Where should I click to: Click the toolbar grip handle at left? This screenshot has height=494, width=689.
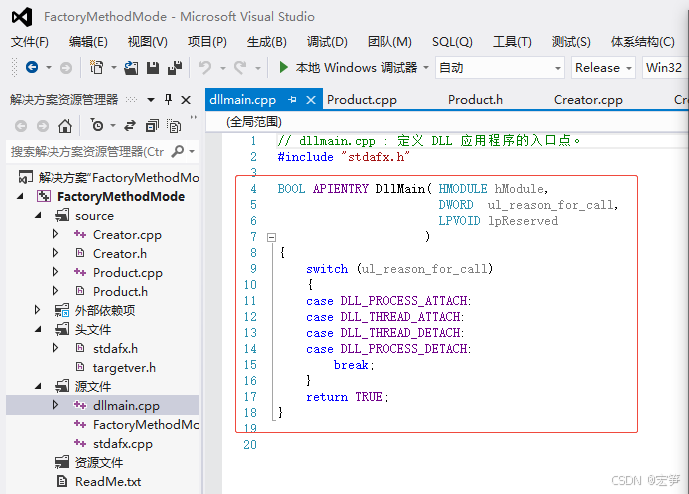[x=14, y=68]
